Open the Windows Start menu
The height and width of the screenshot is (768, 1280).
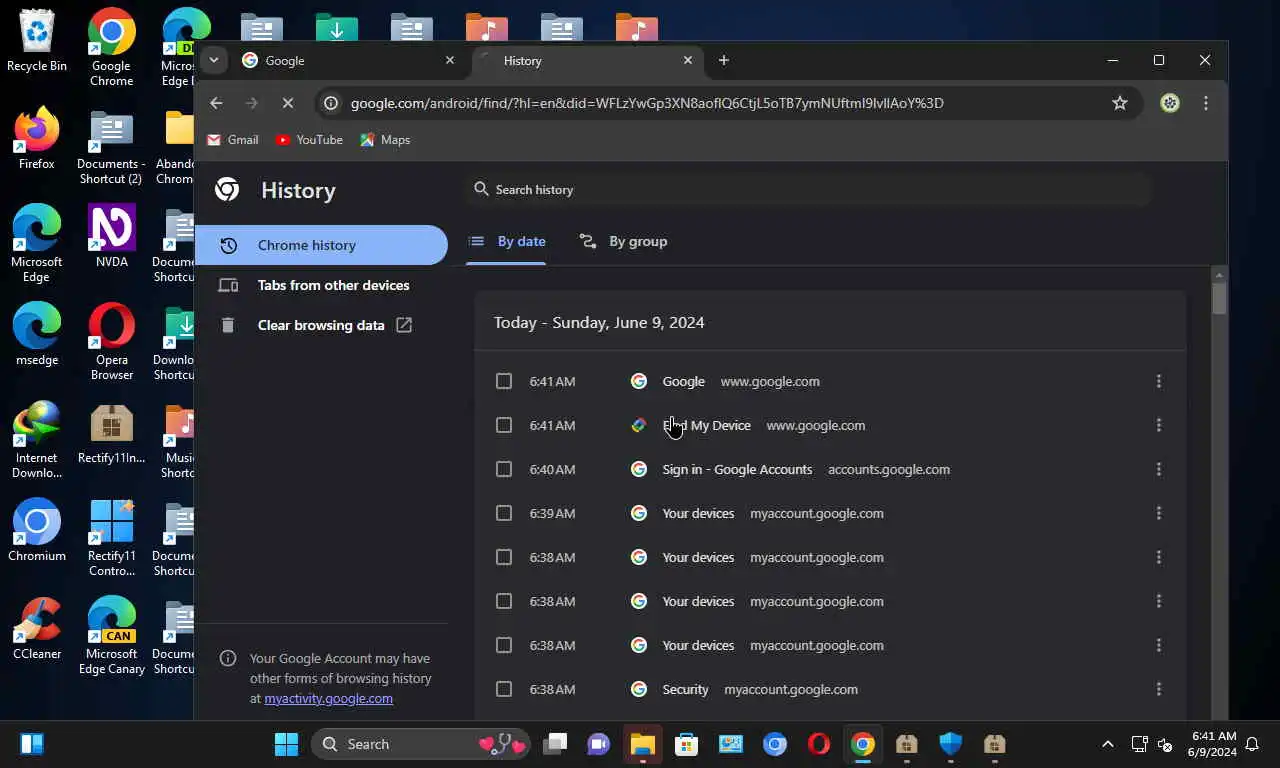point(286,744)
